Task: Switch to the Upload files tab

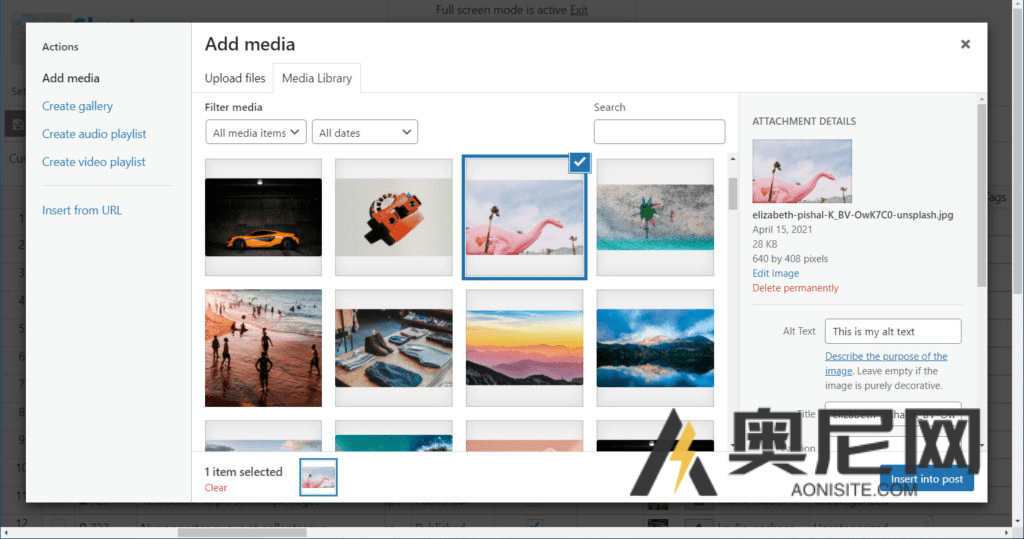Action: coord(235,78)
